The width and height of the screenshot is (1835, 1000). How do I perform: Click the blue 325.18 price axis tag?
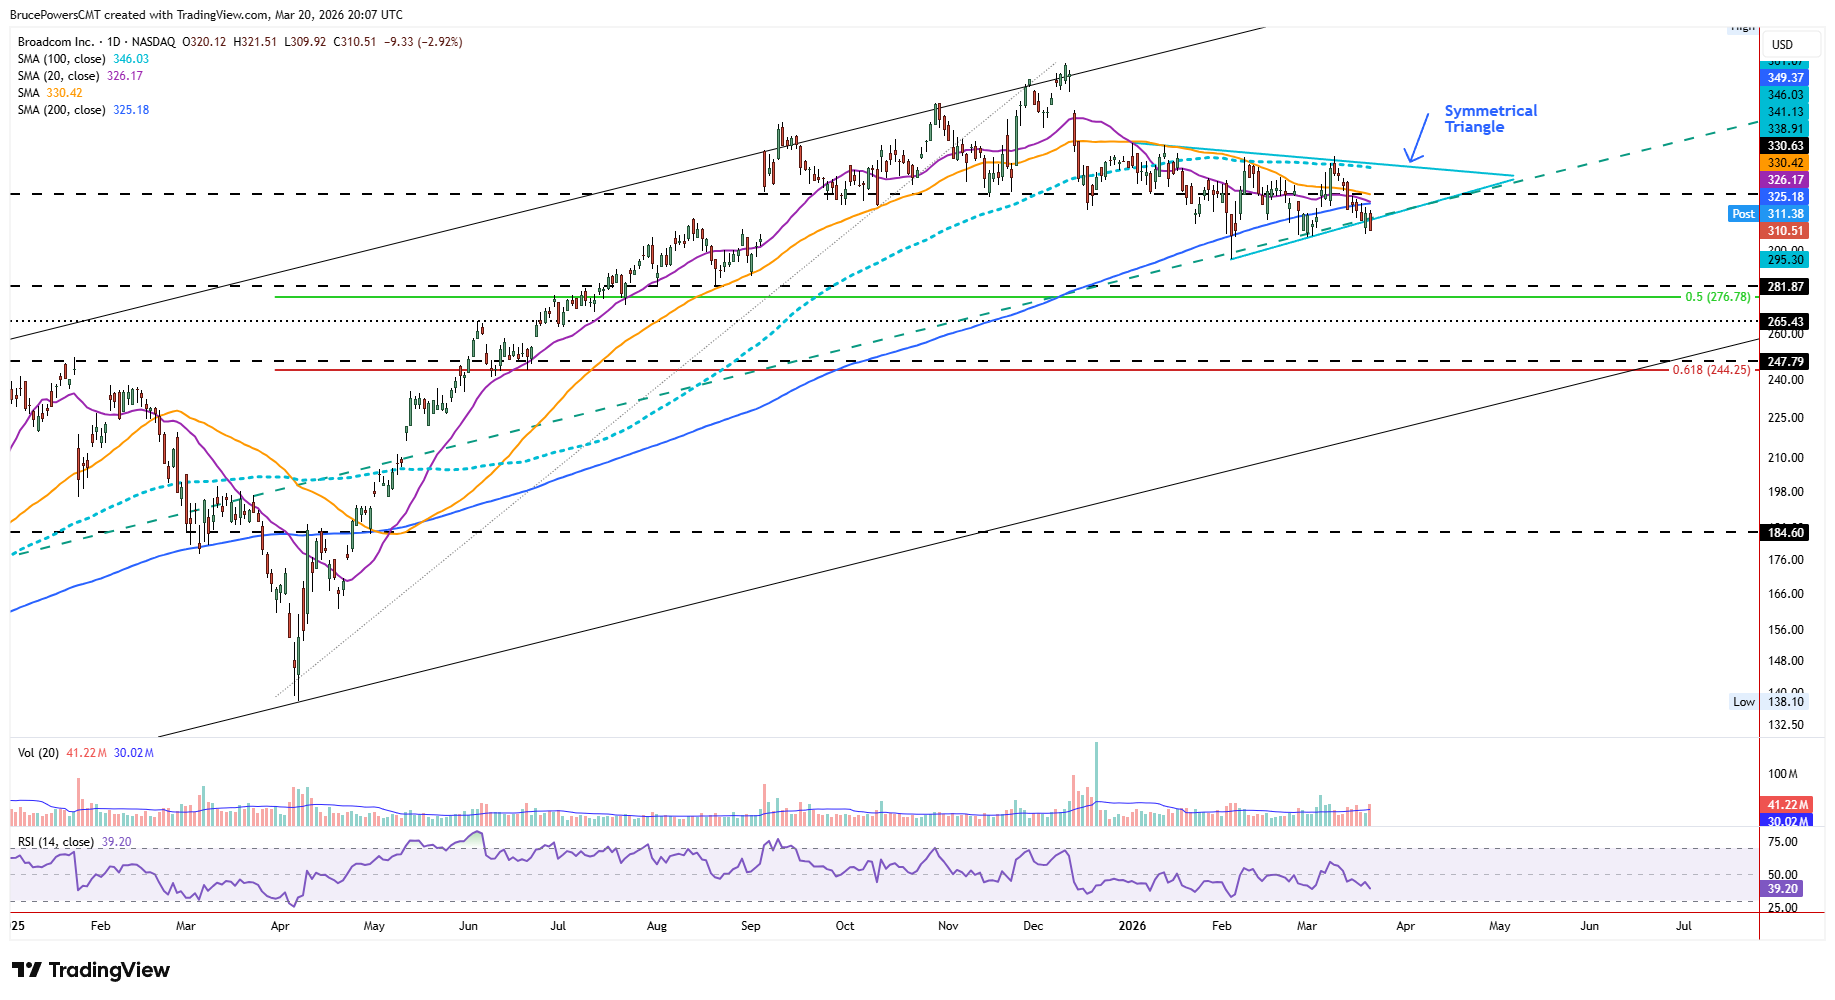point(1786,197)
